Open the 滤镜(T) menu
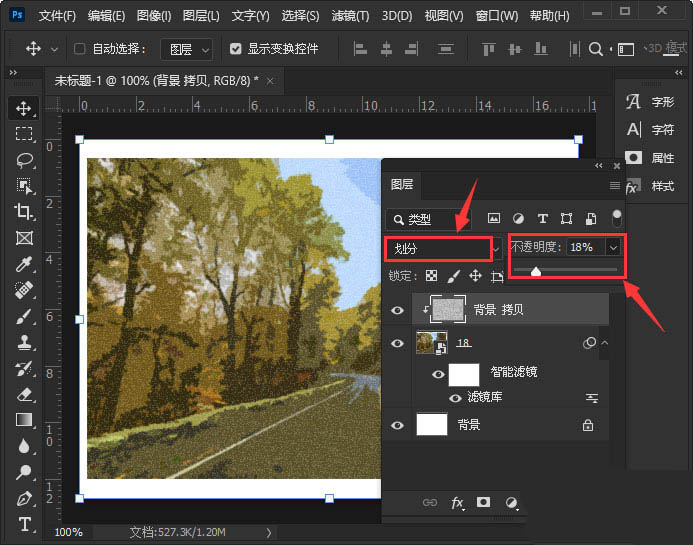693x545 pixels. tap(350, 16)
